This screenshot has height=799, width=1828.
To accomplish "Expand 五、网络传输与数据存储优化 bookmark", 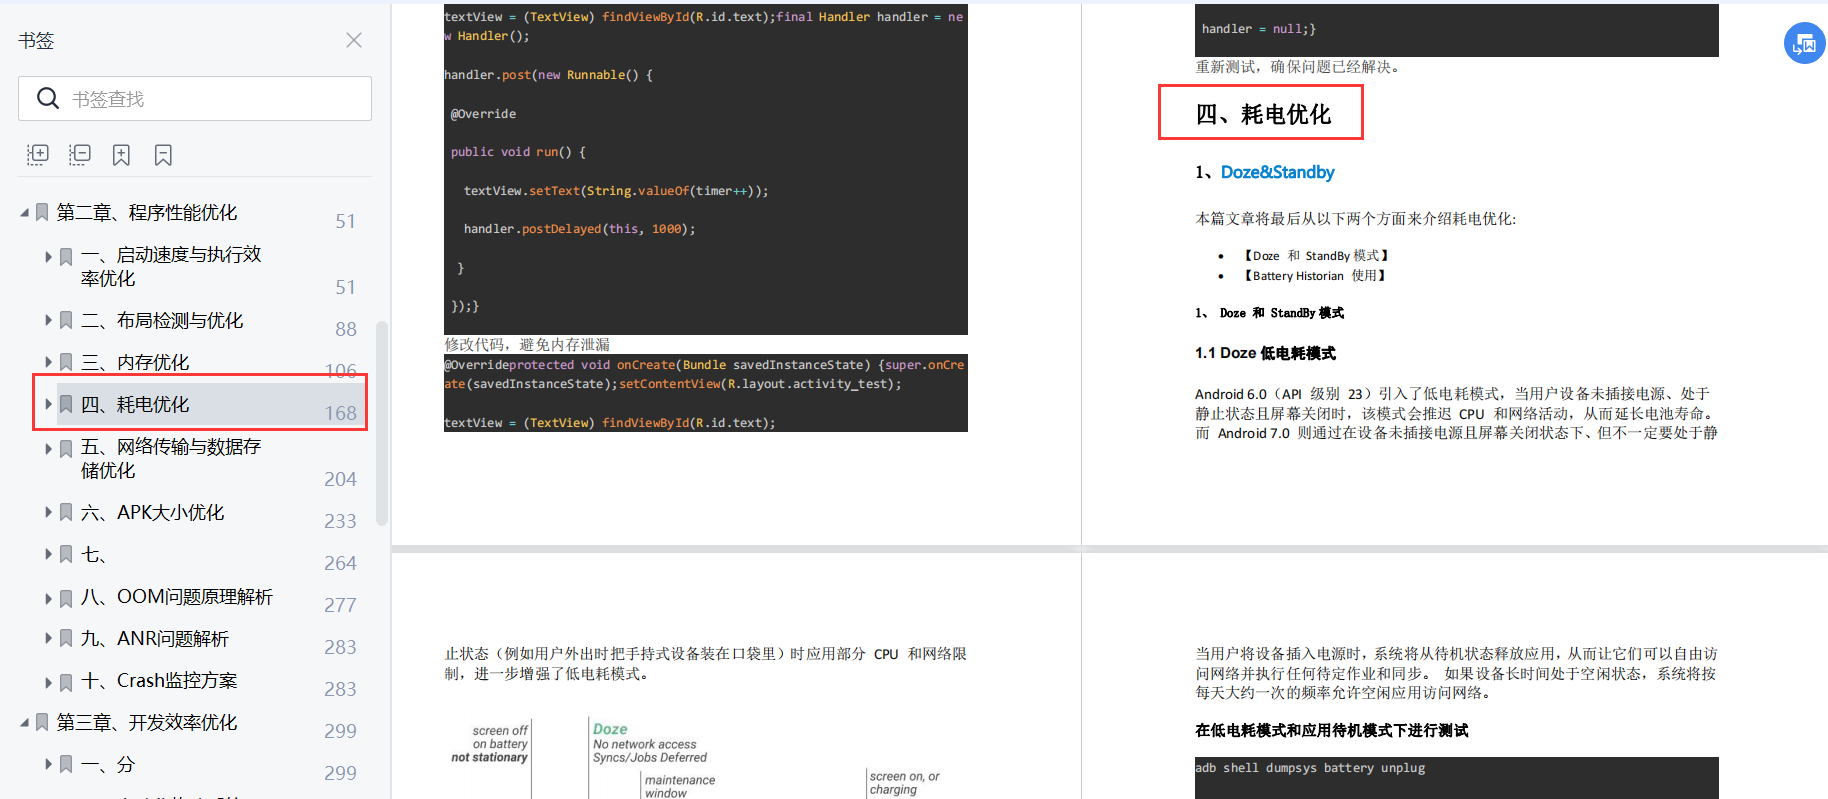I will [48, 449].
